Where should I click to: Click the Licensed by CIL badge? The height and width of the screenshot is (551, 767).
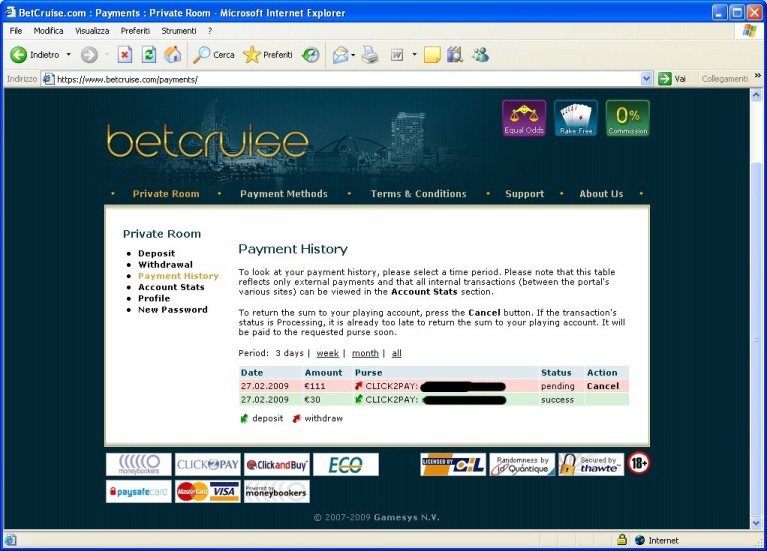point(453,464)
